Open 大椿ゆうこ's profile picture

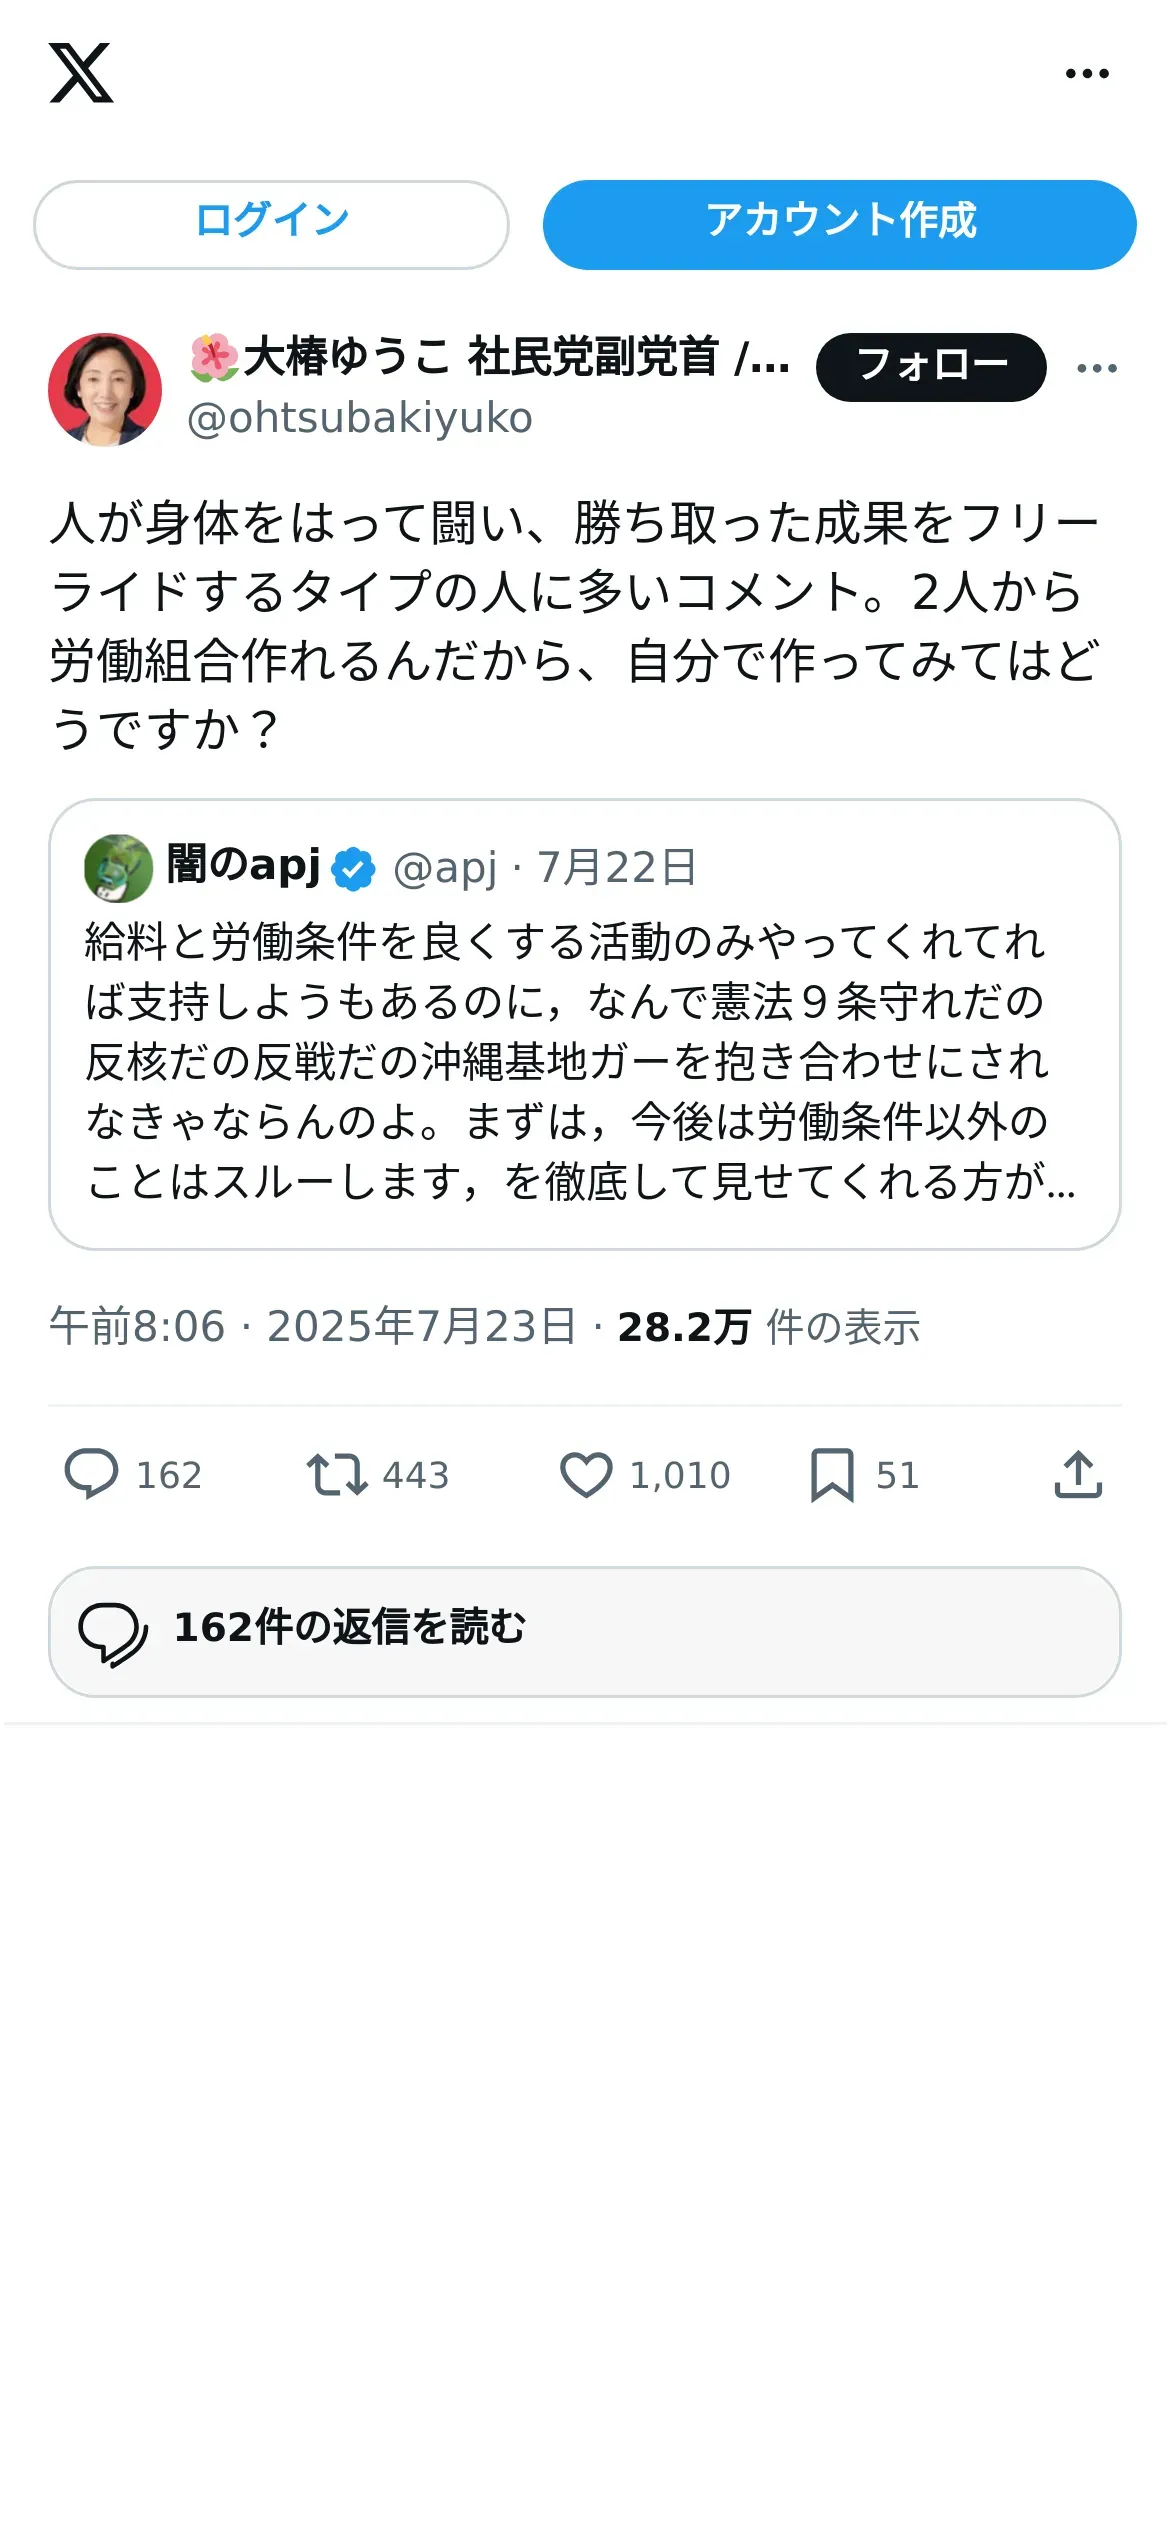(x=105, y=389)
